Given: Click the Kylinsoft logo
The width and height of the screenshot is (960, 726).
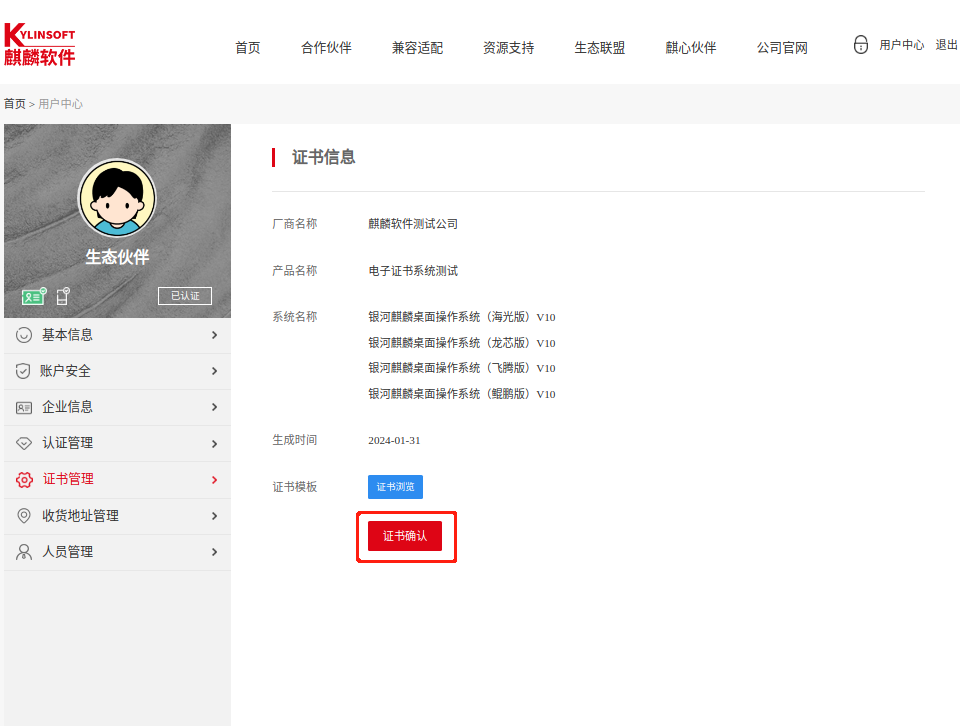Looking at the screenshot, I should click(x=40, y=45).
